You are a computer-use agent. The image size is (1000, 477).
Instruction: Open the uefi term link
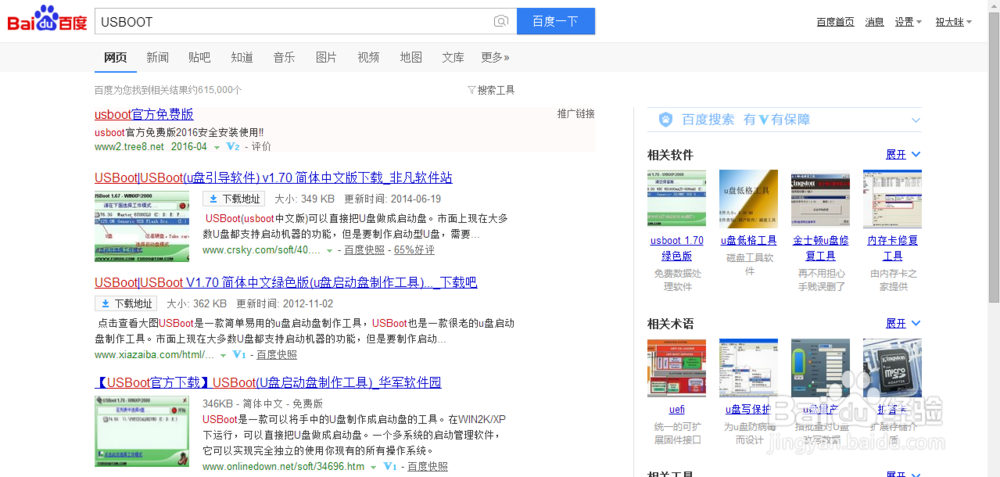click(677, 409)
